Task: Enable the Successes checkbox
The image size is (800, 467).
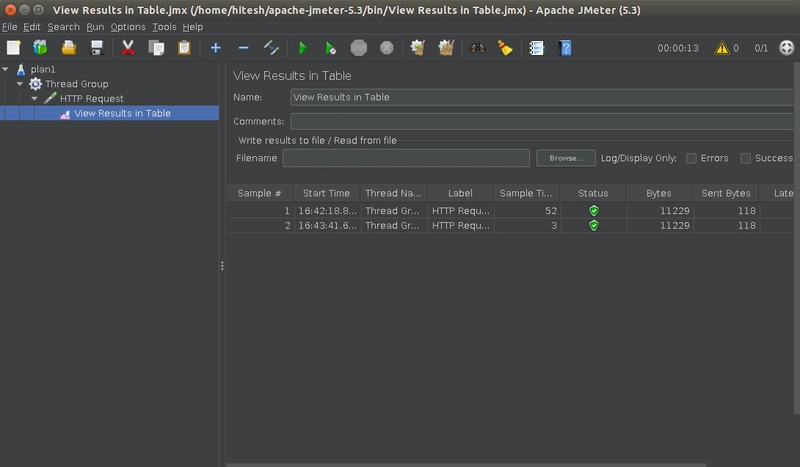Action: click(745, 158)
